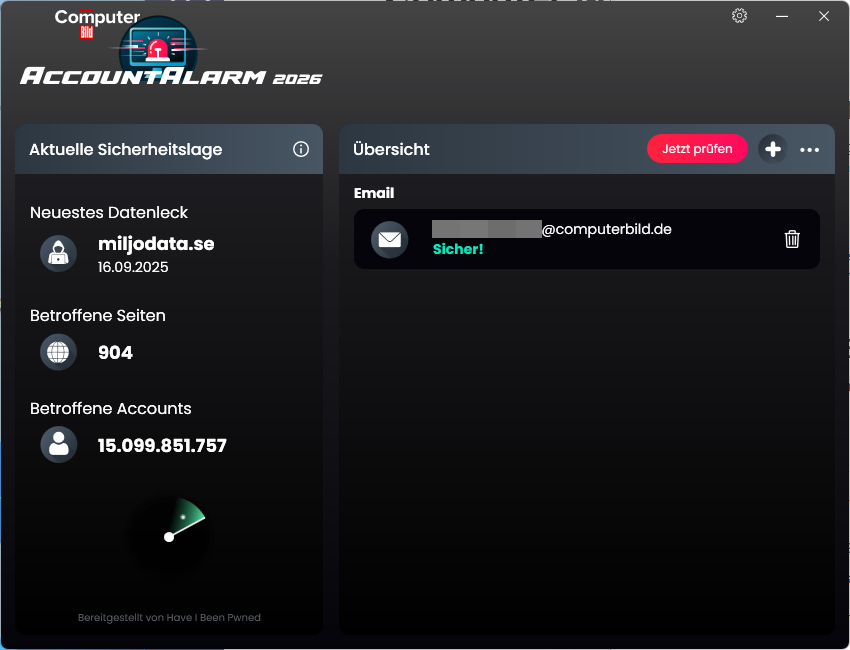Open the three-dots more options menu
This screenshot has width=850, height=650.
pyautogui.click(x=810, y=150)
